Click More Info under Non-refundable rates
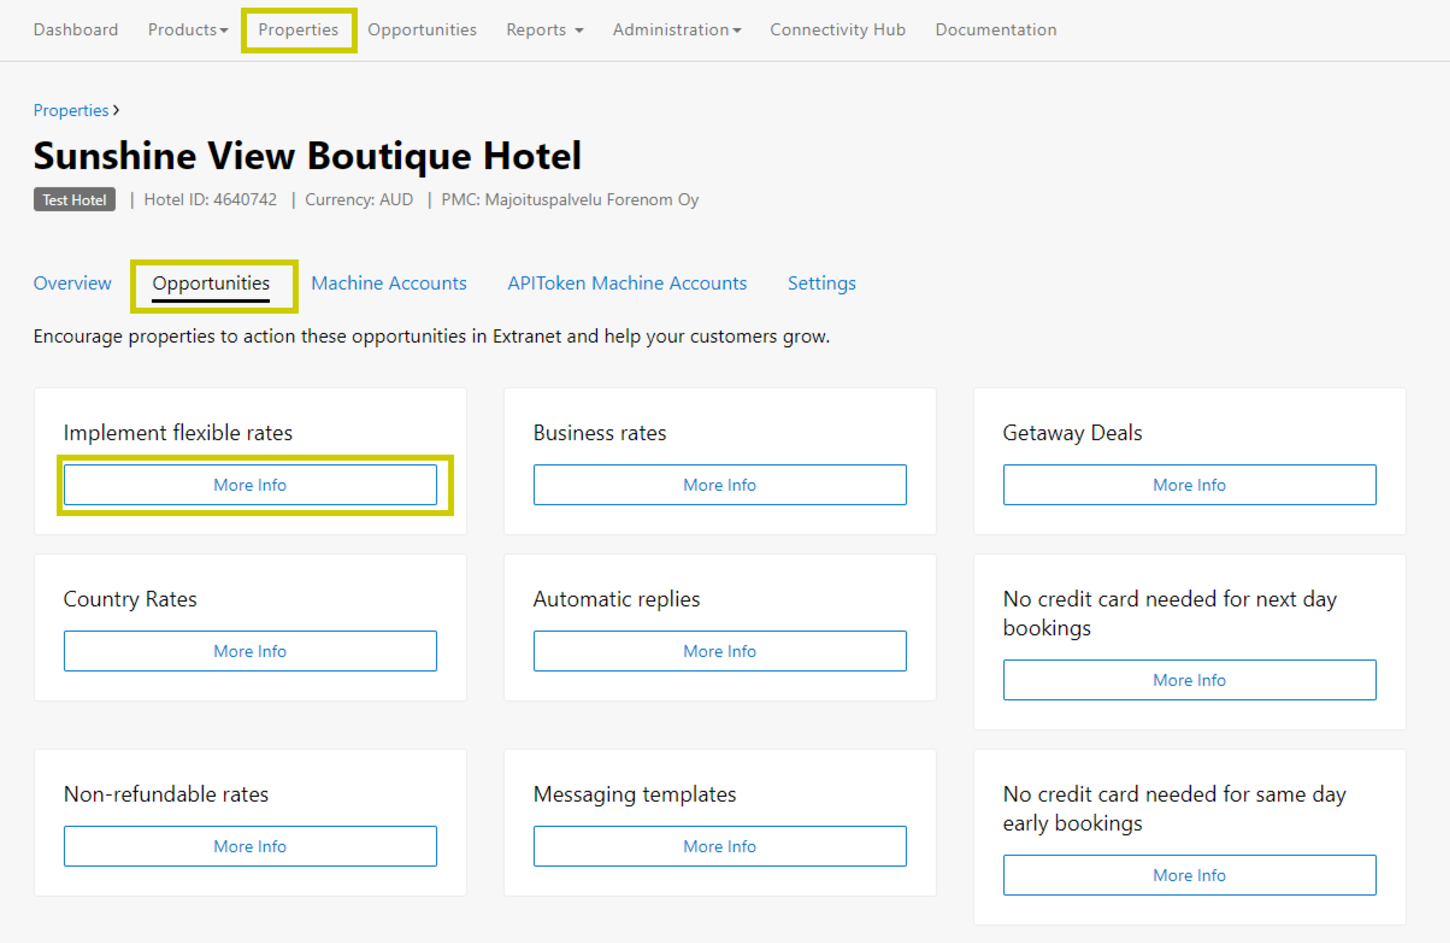 point(250,846)
